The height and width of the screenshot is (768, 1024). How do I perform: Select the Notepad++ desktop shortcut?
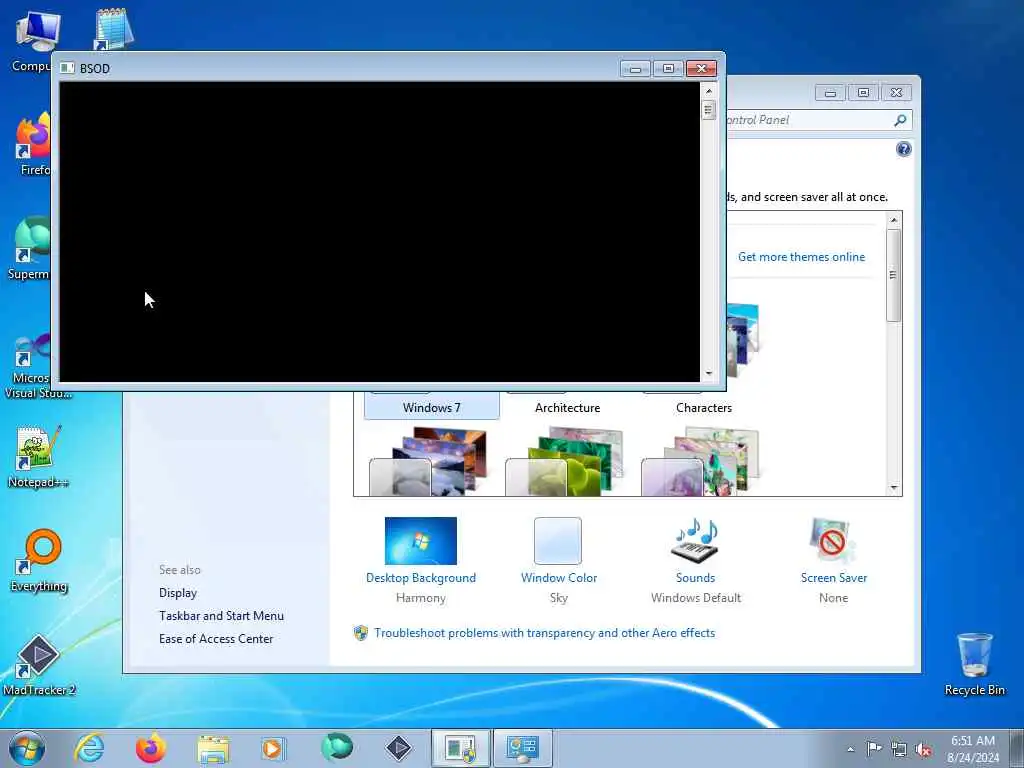pyautogui.click(x=38, y=456)
